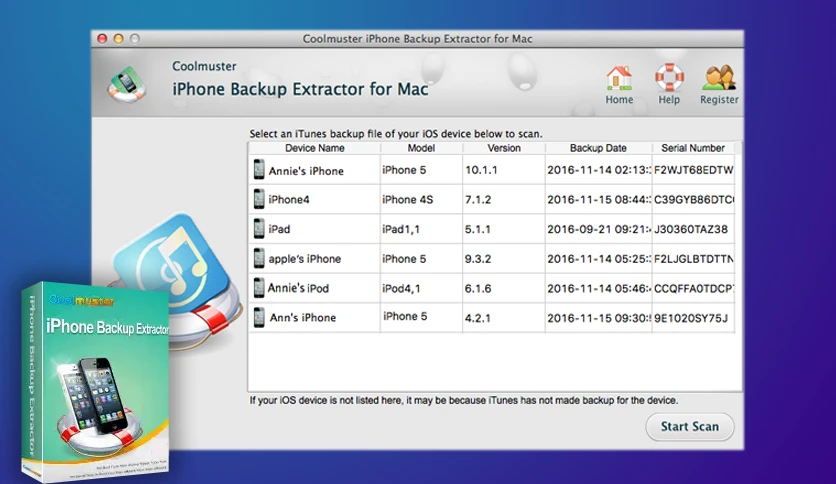The width and height of the screenshot is (836, 484).
Task: Click version 10.1.1 cell
Action: tap(504, 170)
